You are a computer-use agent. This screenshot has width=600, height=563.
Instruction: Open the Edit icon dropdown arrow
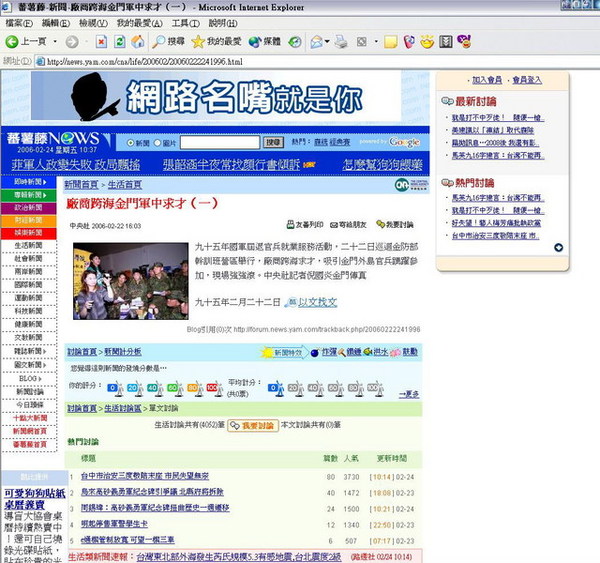coord(376,41)
